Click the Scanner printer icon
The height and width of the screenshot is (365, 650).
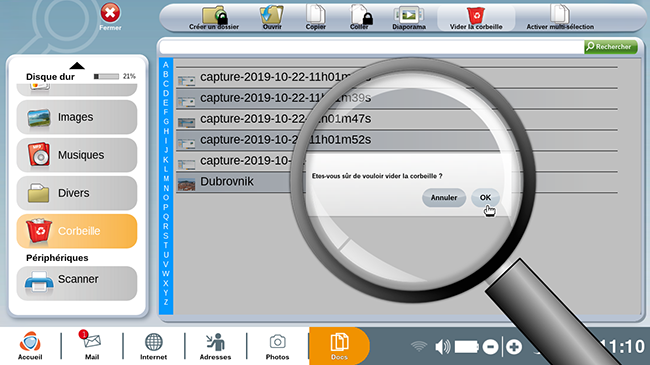click(39, 282)
